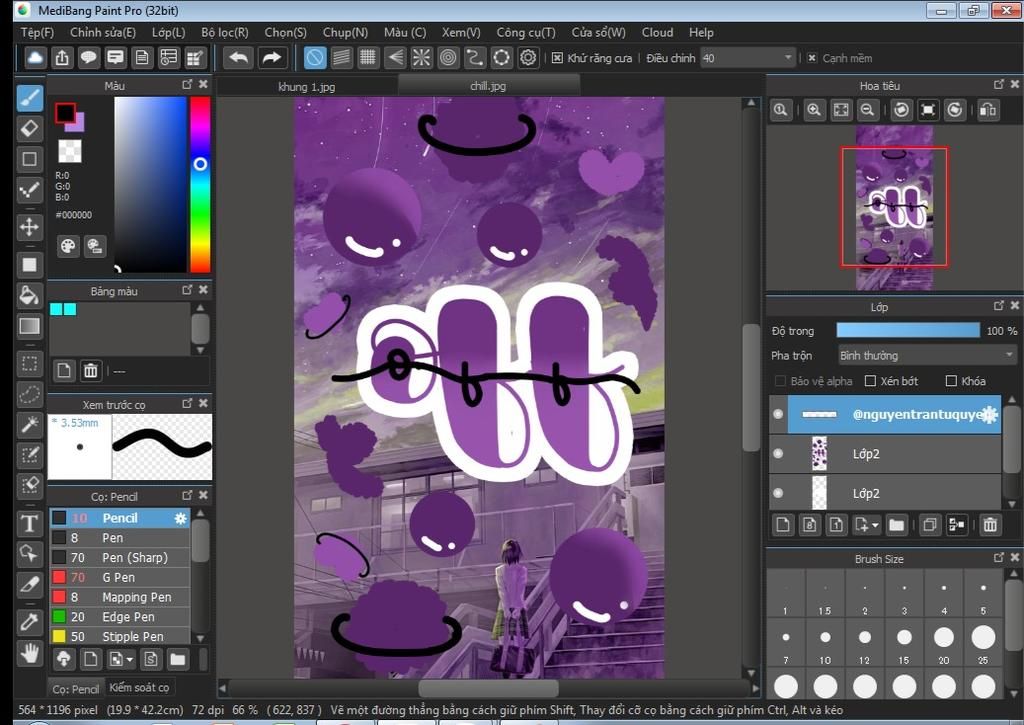
Task: Turn on Crisscross grid snap
Action: pyautogui.click(x=368, y=57)
